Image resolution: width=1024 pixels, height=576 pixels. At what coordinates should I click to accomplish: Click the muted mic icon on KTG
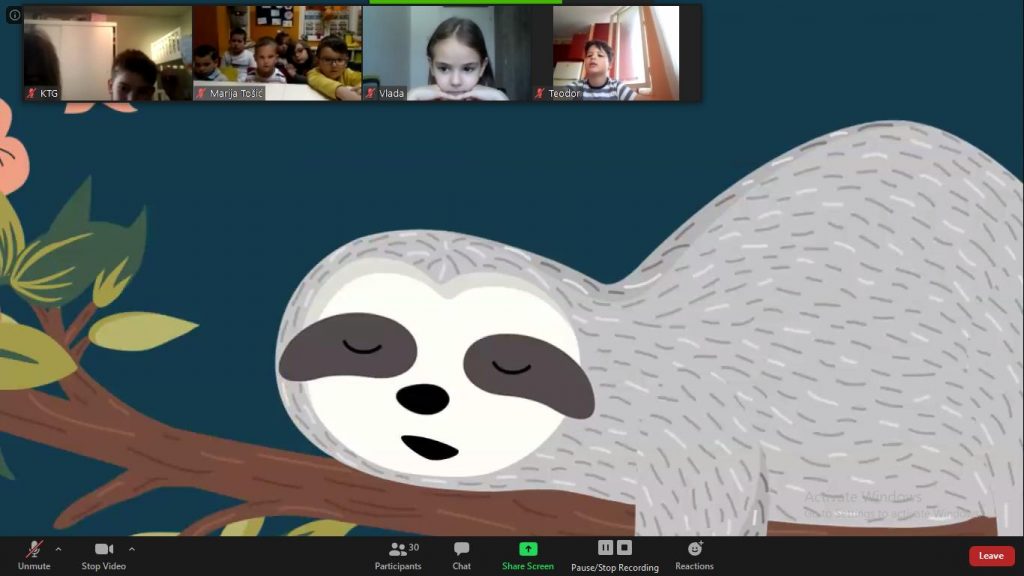(32, 93)
